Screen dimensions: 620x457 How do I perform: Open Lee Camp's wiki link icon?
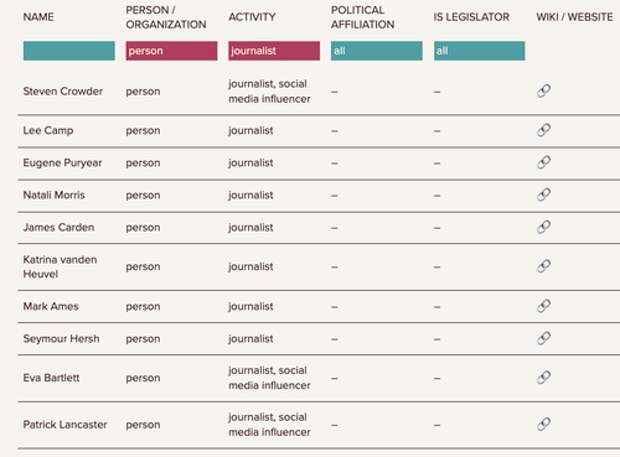coord(544,130)
